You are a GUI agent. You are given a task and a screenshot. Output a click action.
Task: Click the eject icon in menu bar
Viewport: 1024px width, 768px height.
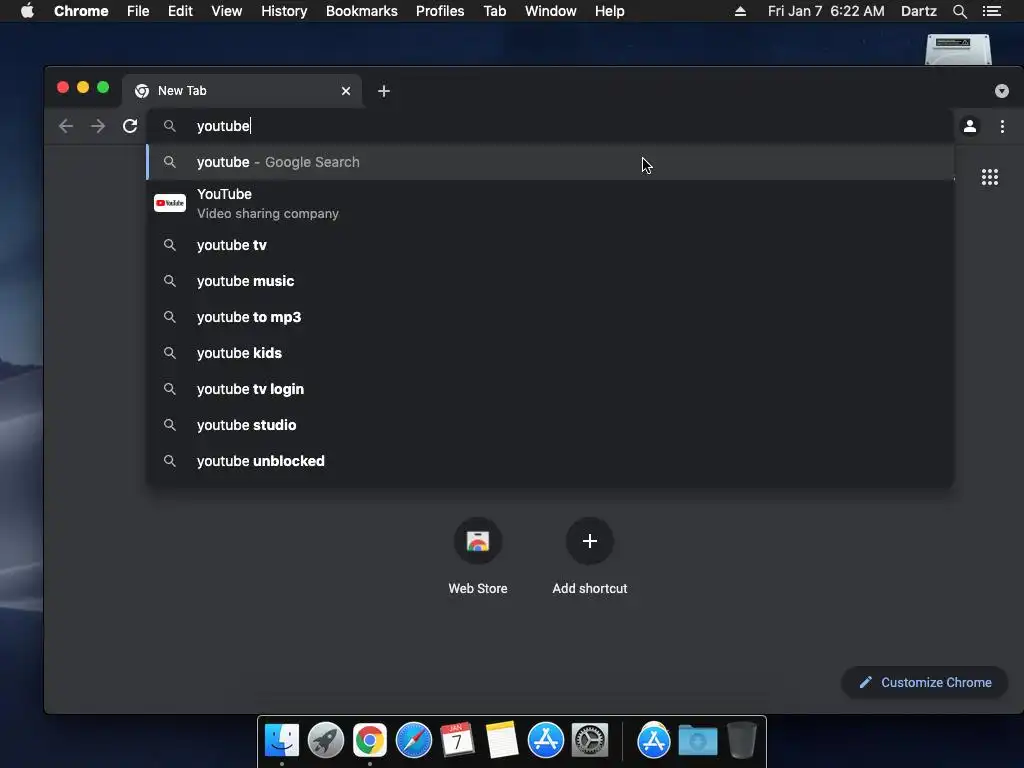pyautogui.click(x=740, y=11)
